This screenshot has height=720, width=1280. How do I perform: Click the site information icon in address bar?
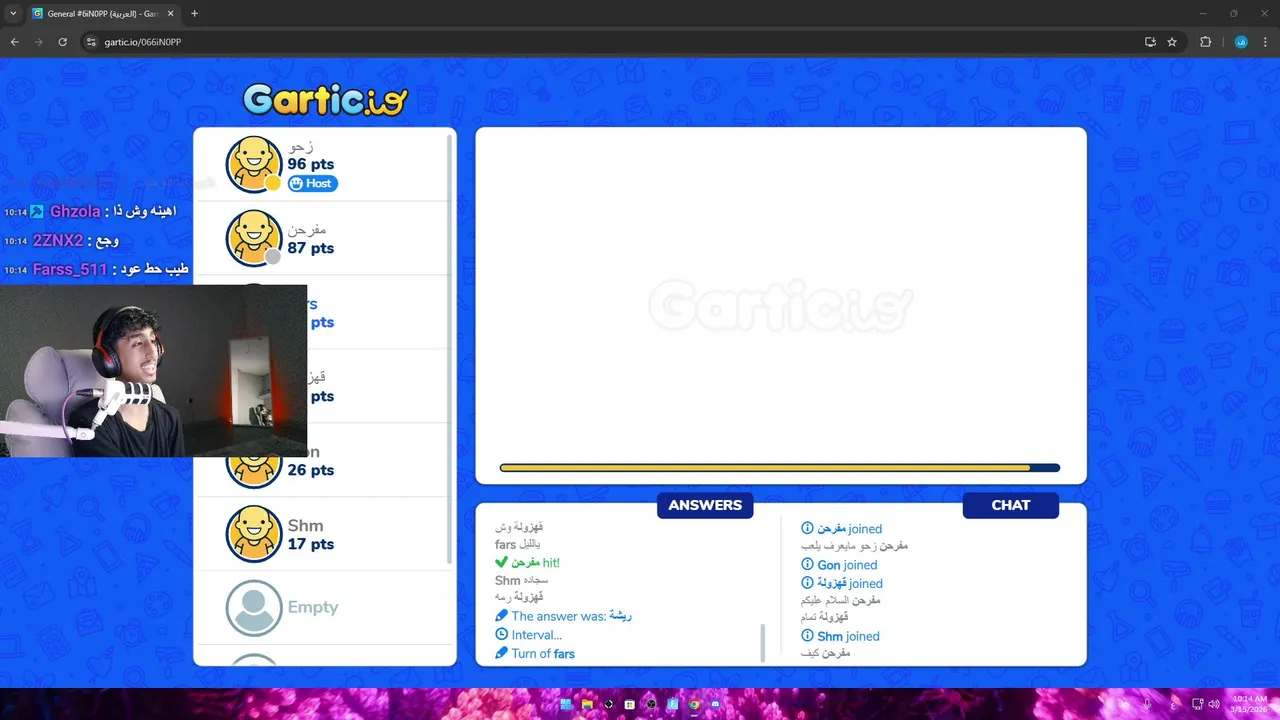[x=91, y=42]
